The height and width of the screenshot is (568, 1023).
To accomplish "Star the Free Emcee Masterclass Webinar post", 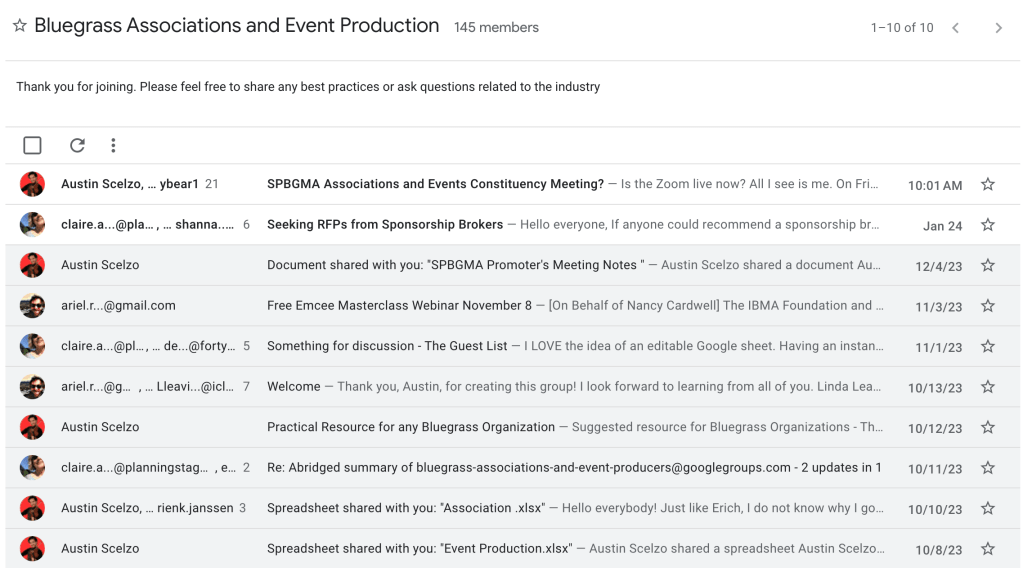I will (x=988, y=306).
